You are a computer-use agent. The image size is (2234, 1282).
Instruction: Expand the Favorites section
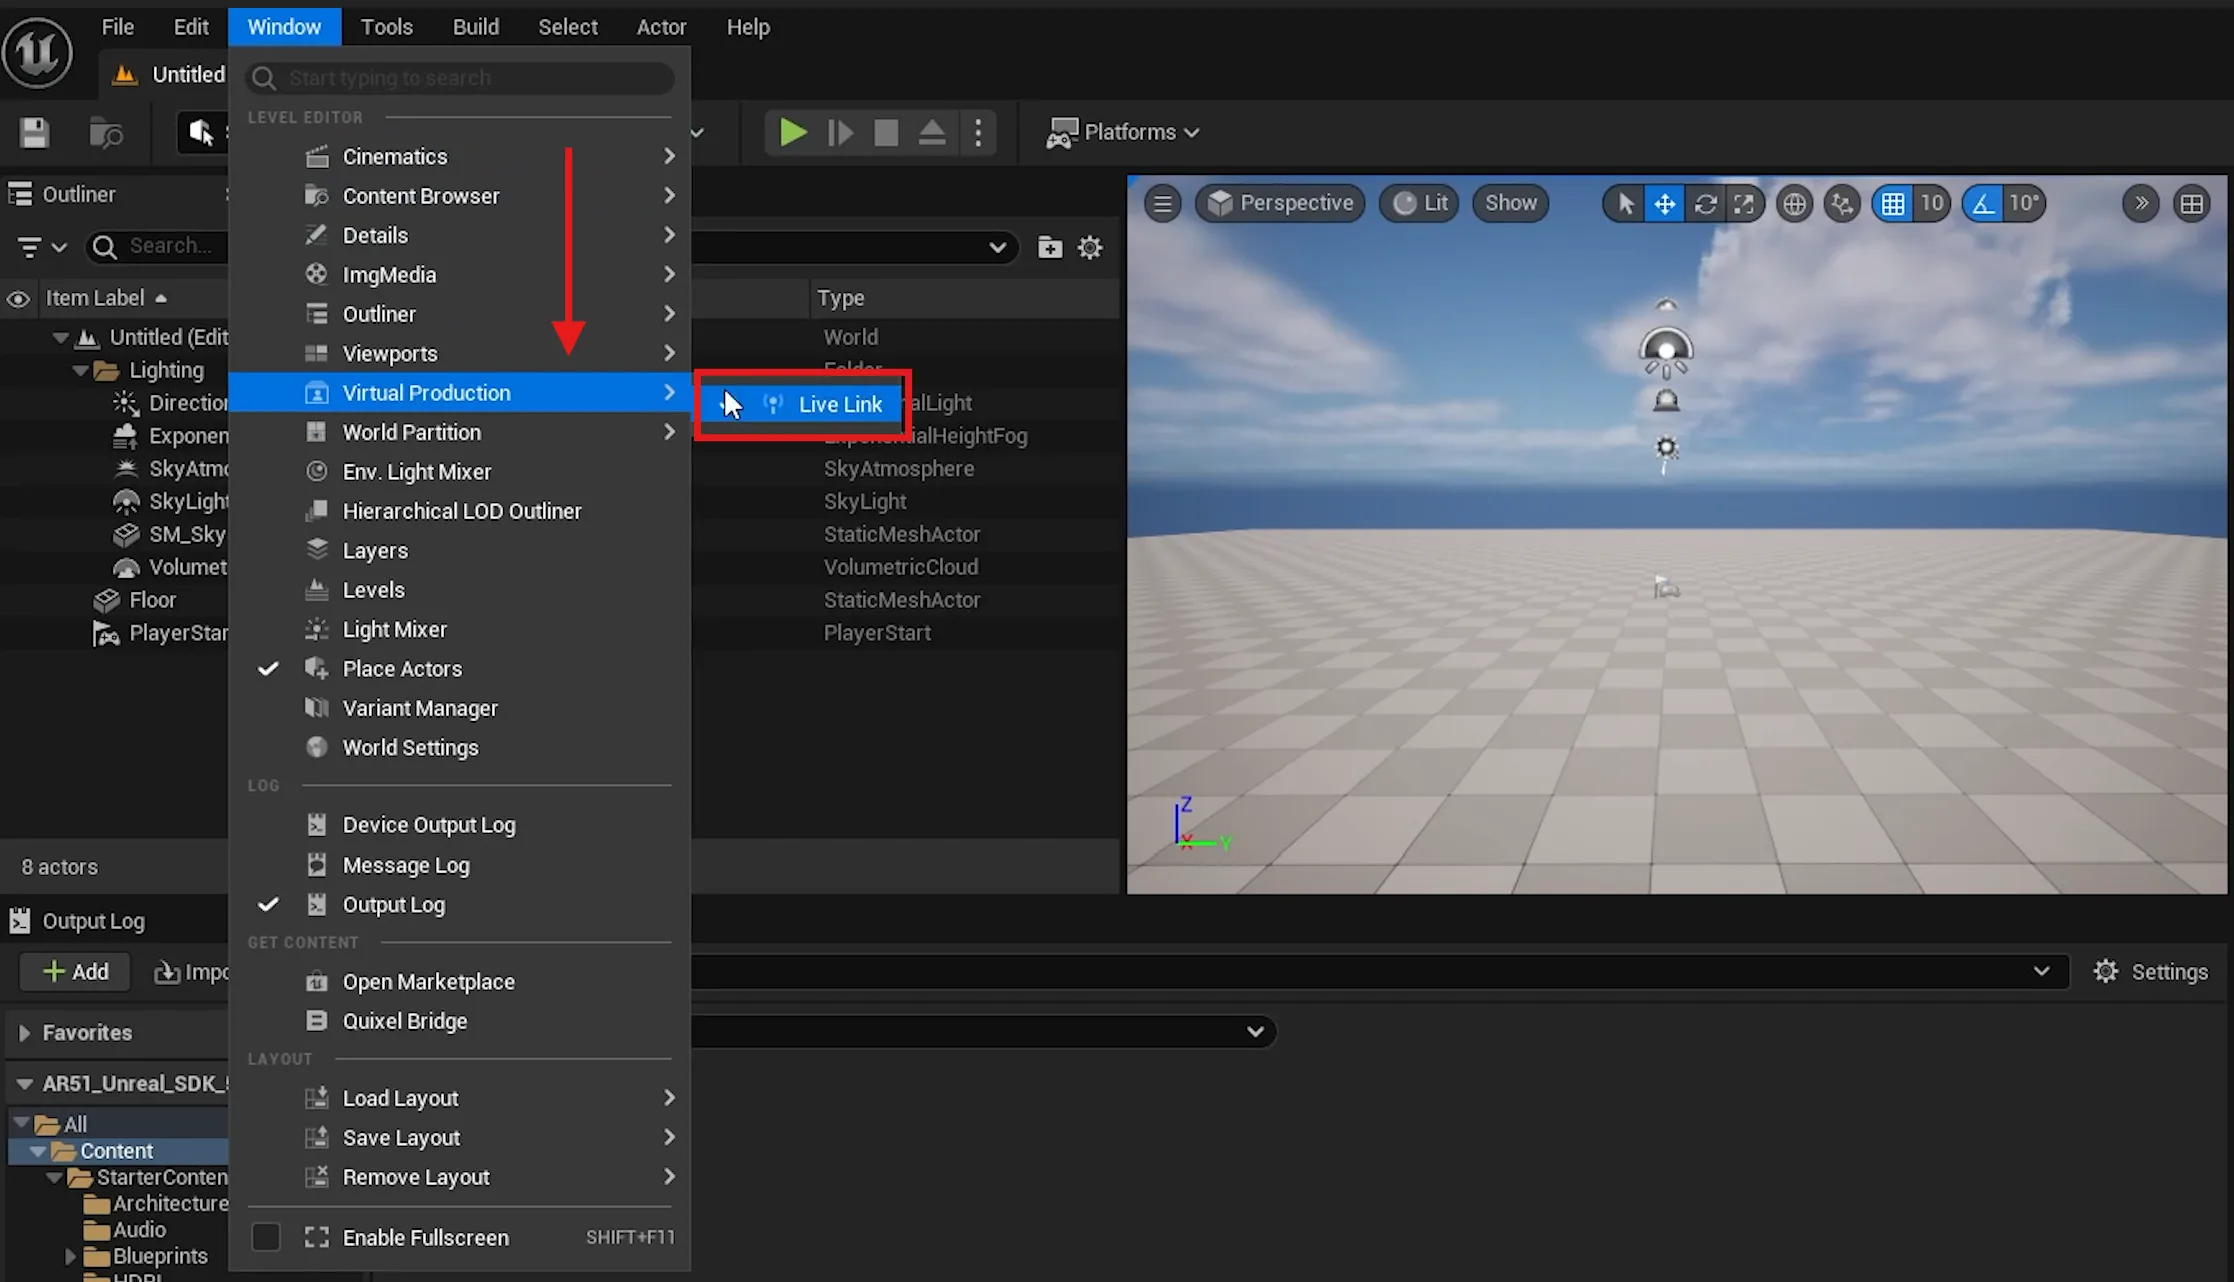click(24, 1033)
